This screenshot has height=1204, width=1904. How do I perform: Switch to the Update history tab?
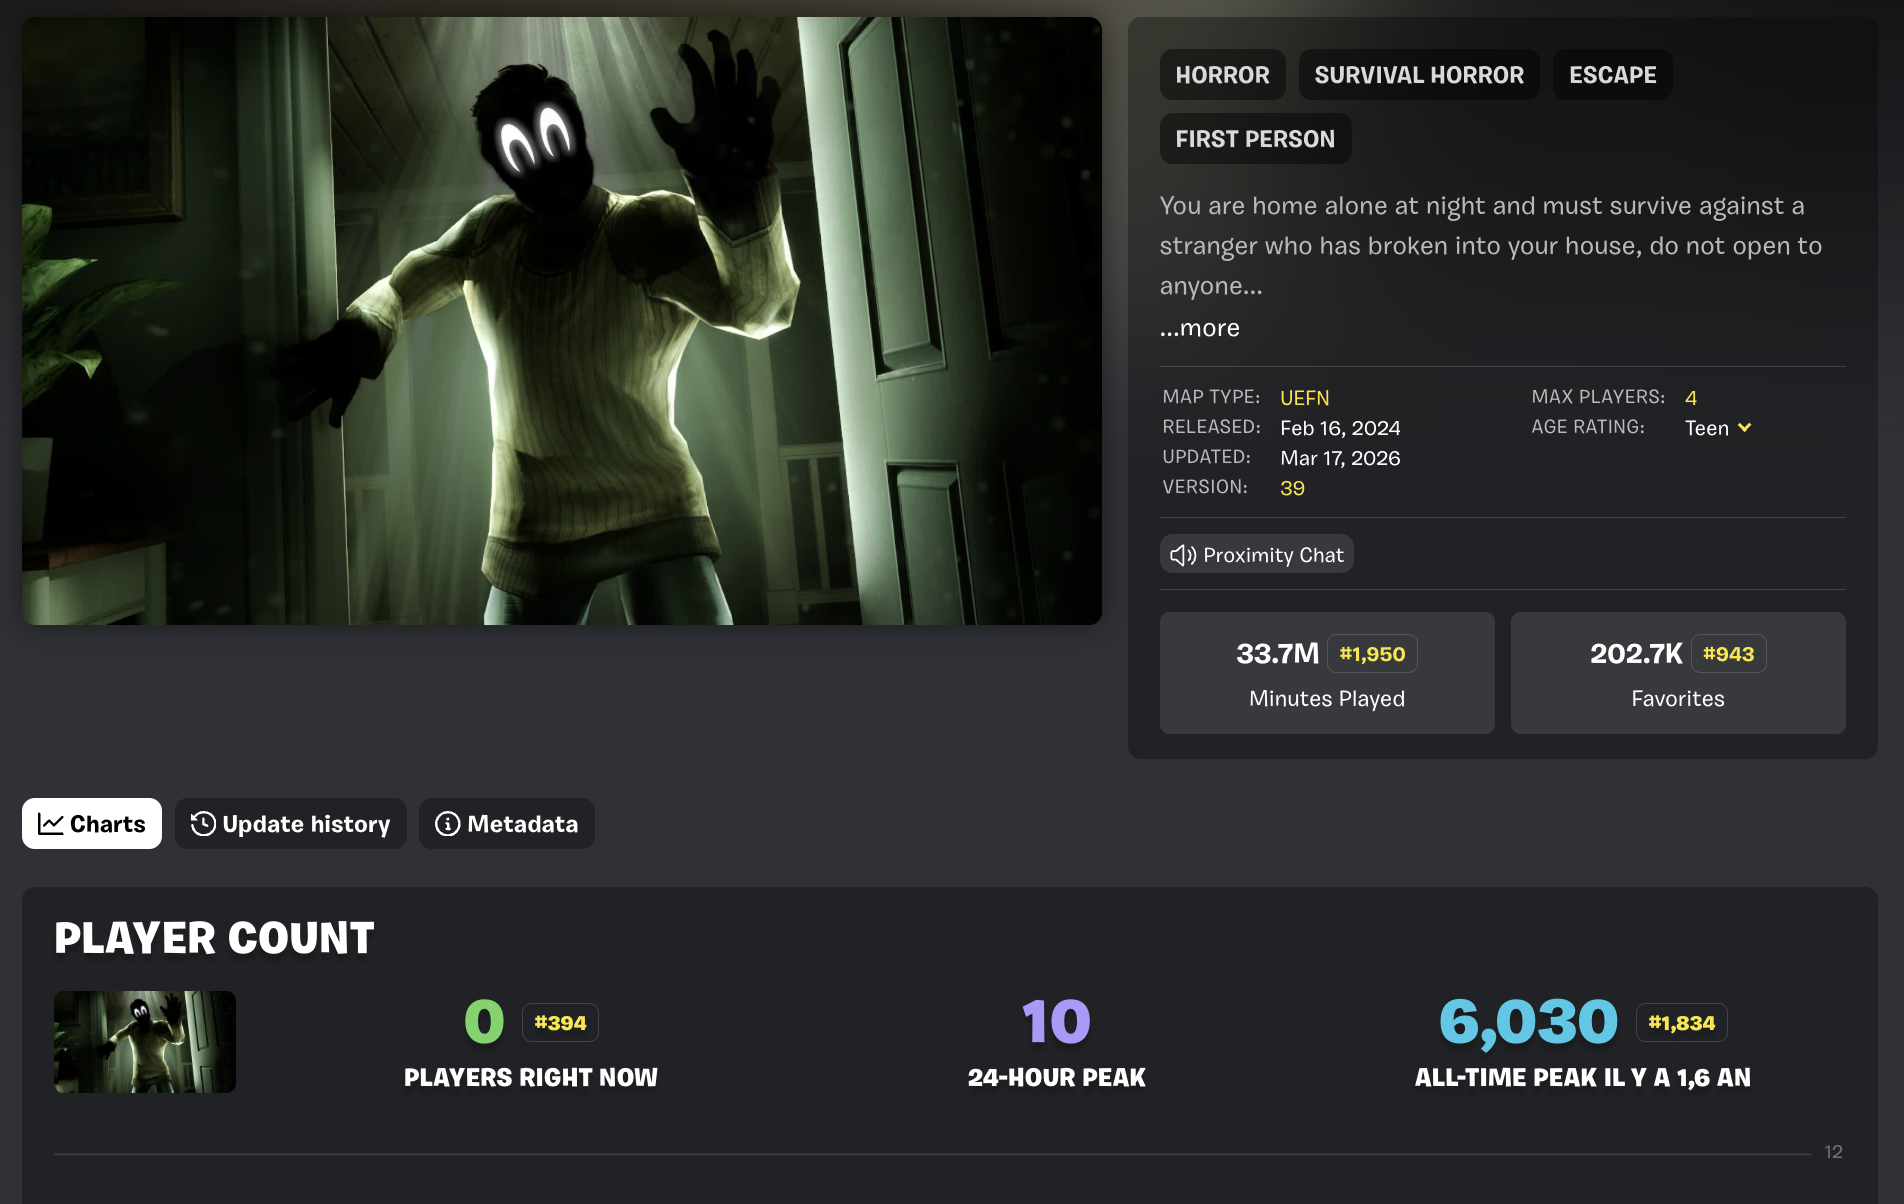[x=291, y=824]
